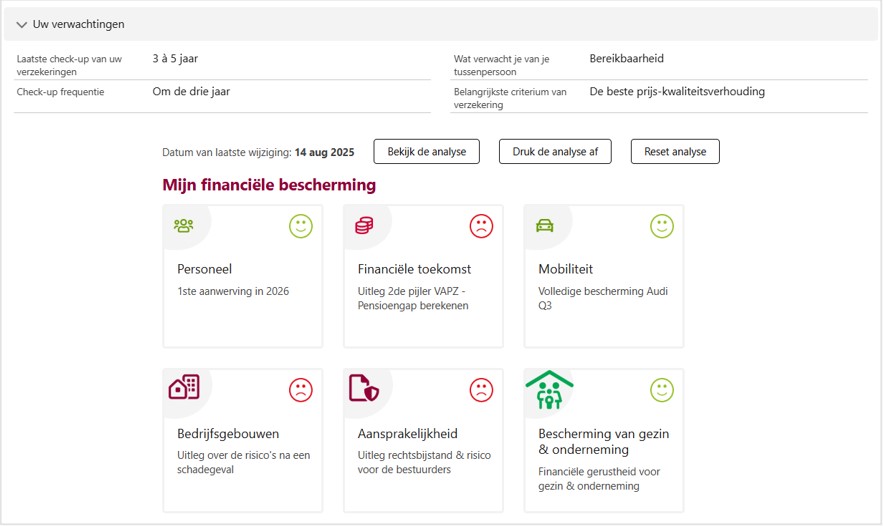Viewport: 883px width, 526px height.
Task: Click the Personeel people group icon
Action: pyautogui.click(x=183, y=226)
